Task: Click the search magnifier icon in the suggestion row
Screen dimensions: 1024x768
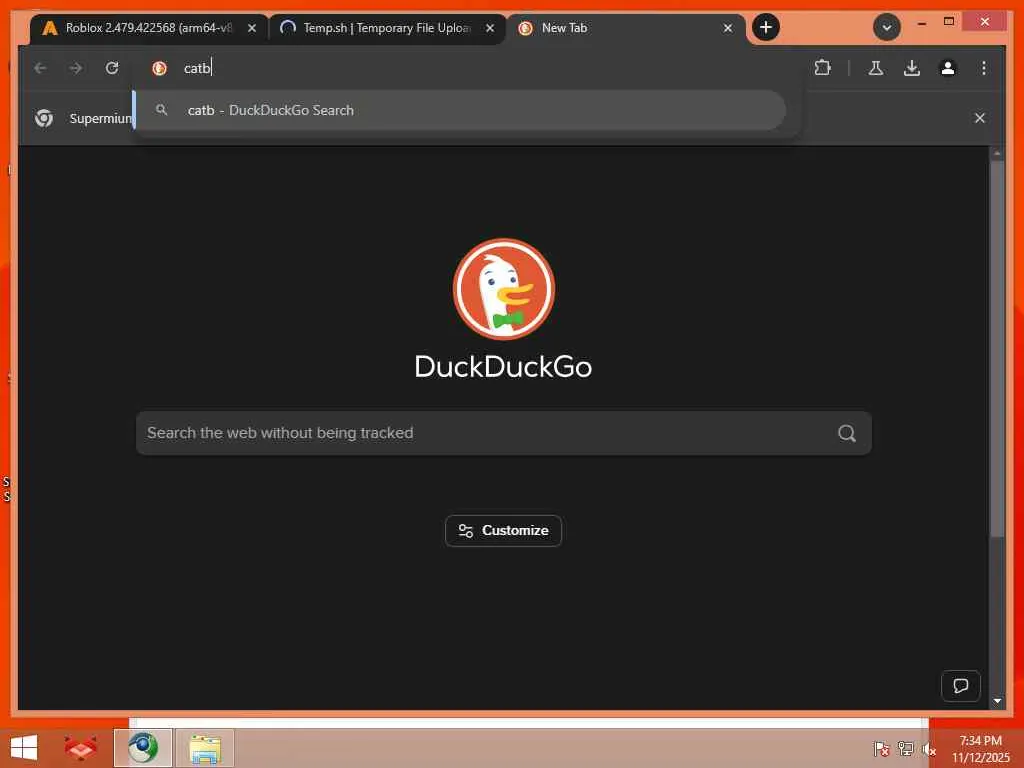Action: click(161, 110)
